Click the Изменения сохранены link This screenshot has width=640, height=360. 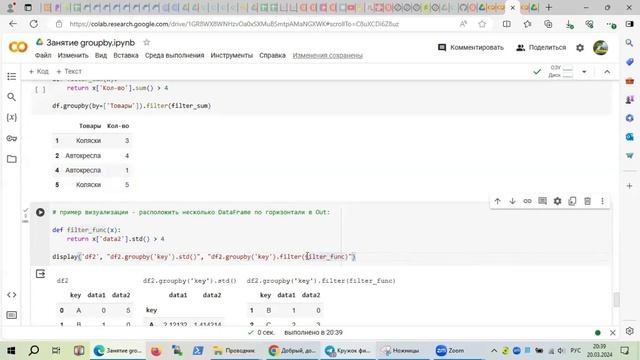coord(327,56)
